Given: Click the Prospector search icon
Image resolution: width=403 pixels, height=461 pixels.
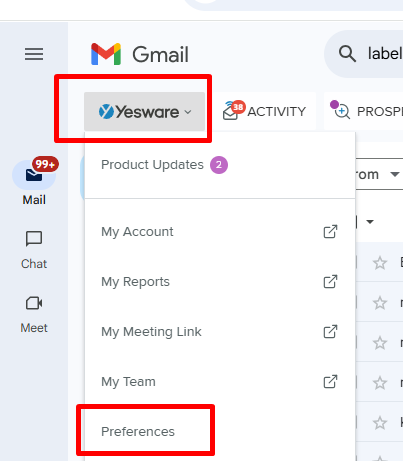Looking at the screenshot, I should click(340, 110).
